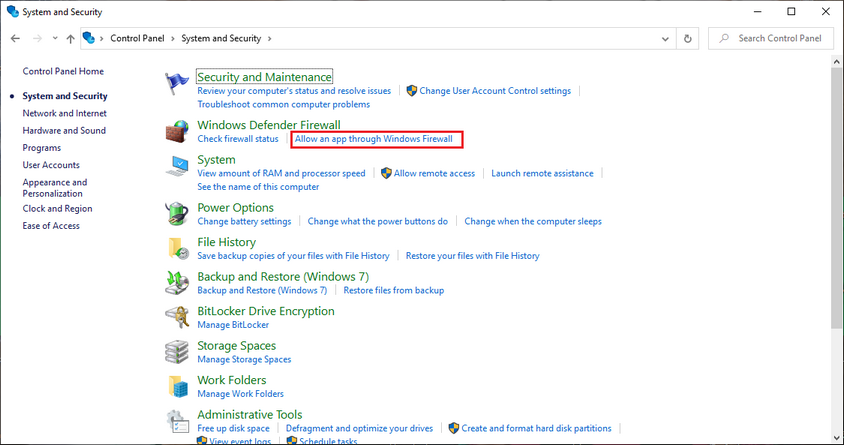
Task: Open the BitLocker Drive Encryption icon
Action: click(x=178, y=317)
